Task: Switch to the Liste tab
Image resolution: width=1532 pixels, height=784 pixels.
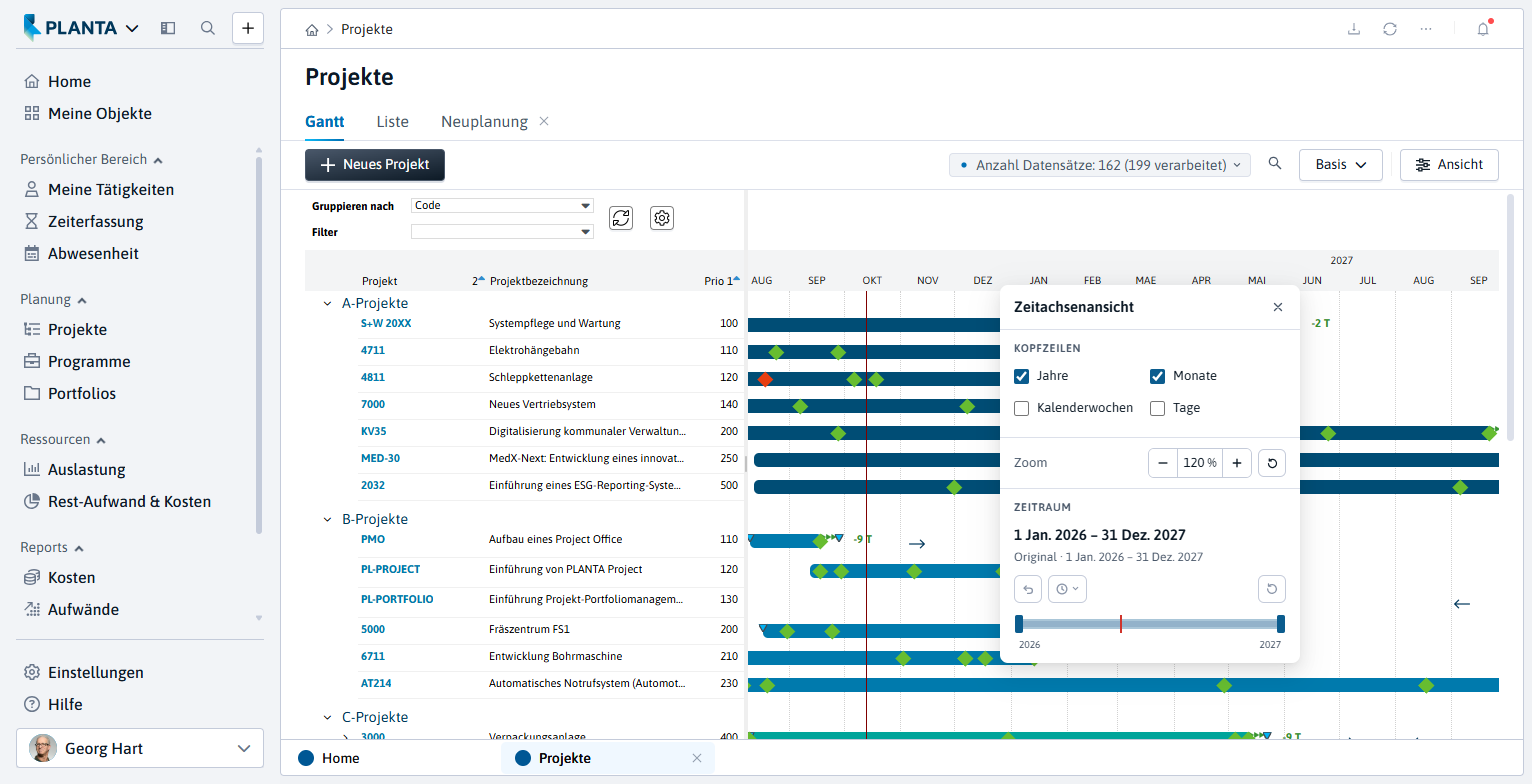Action: click(x=392, y=121)
